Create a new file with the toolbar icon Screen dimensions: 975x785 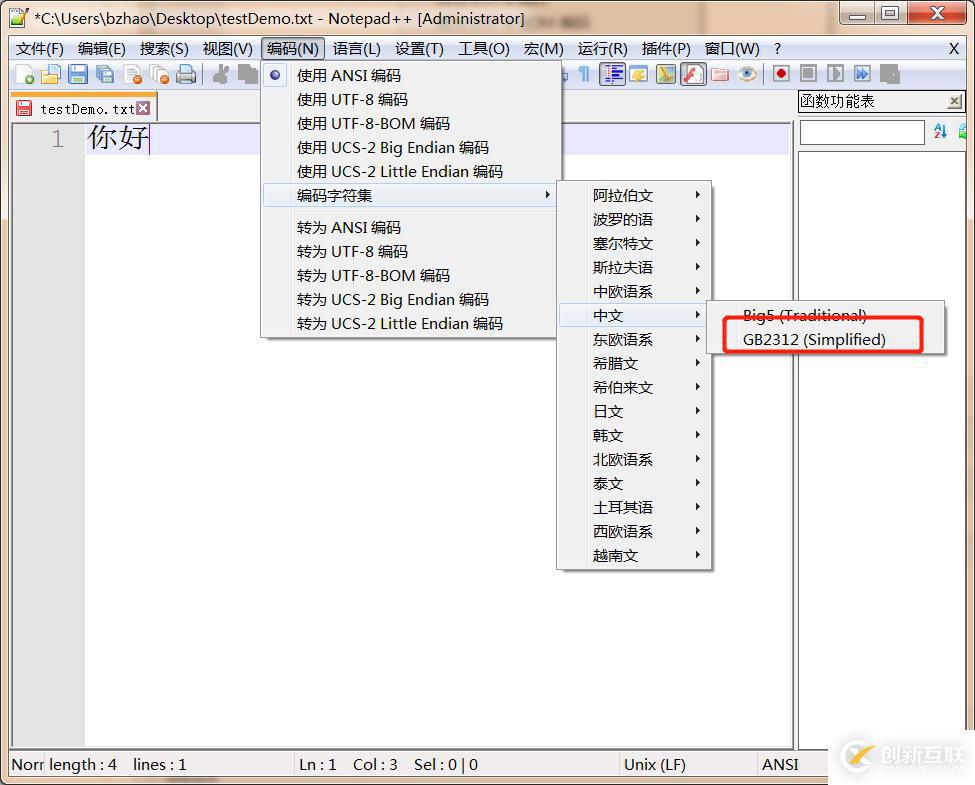coord(25,73)
